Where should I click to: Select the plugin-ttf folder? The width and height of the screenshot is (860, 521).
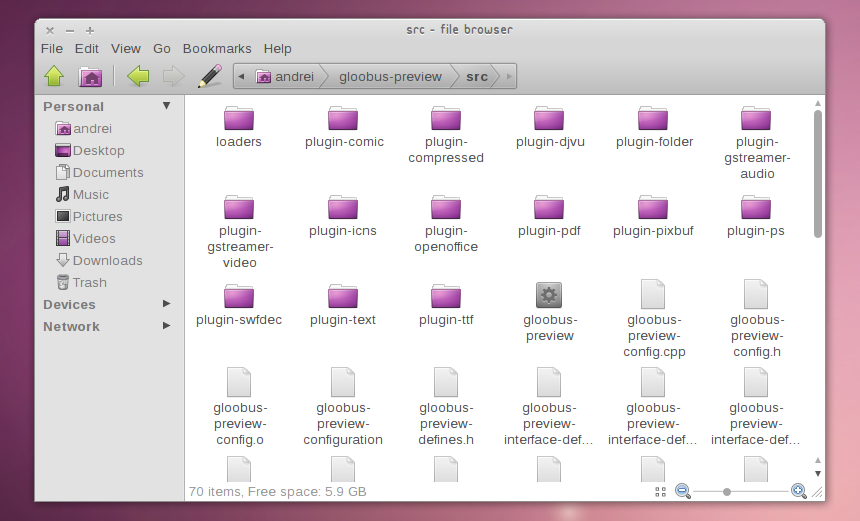[446, 305]
